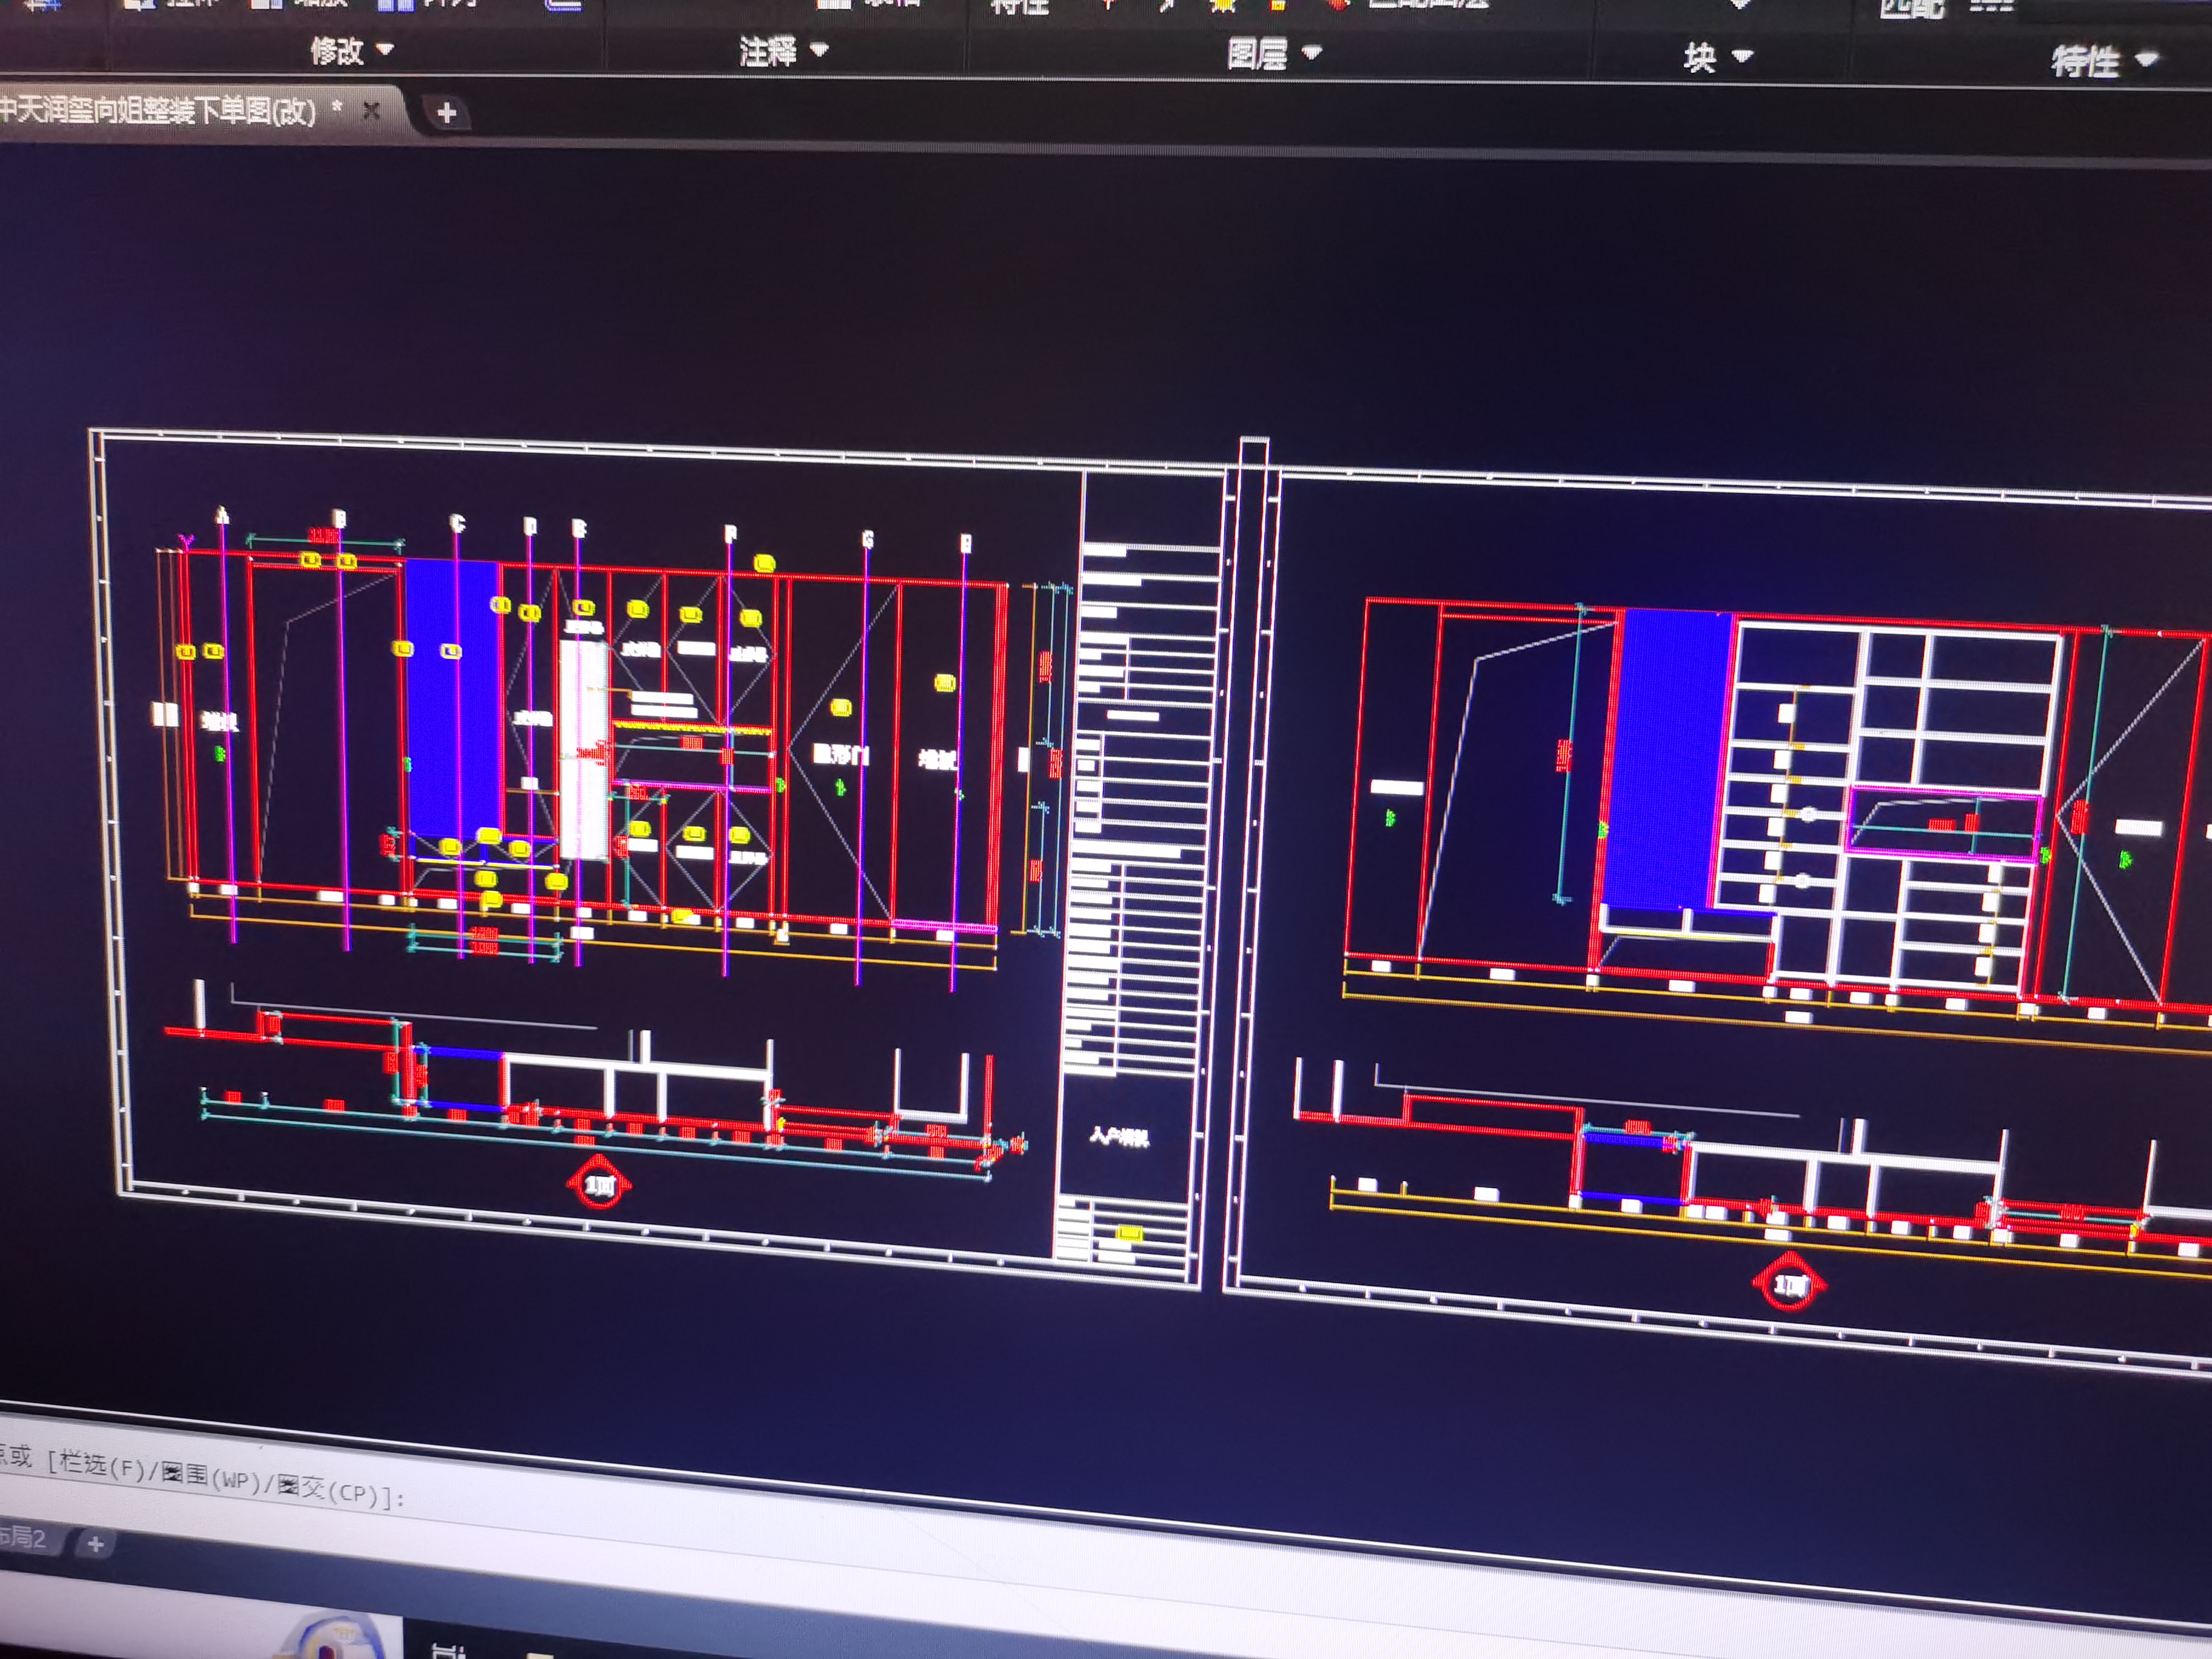Screen dimensions: 2212x1659
Task: Select yellow tag marker above axis F
Action: pos(764,564)
